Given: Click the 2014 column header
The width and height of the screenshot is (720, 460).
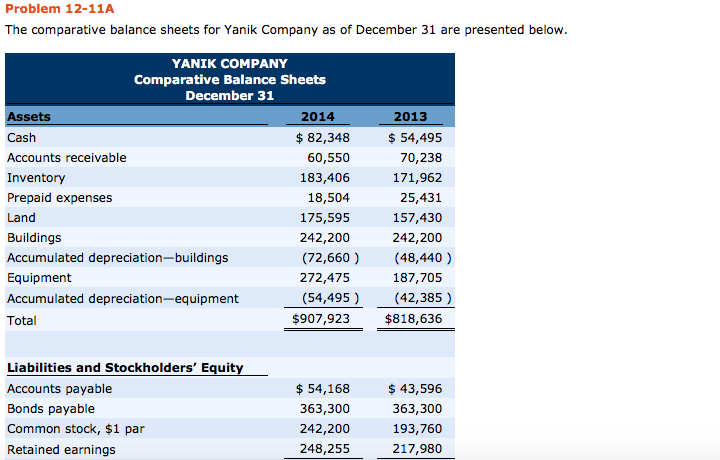Looking at the screenshot, I should click(x=318, y=117).
